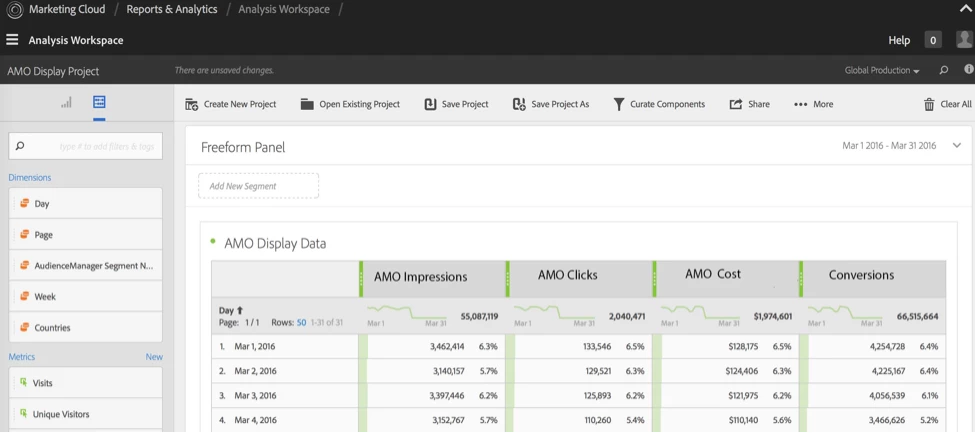Click Marketing Cloud breadcrumb

[67, 9]
